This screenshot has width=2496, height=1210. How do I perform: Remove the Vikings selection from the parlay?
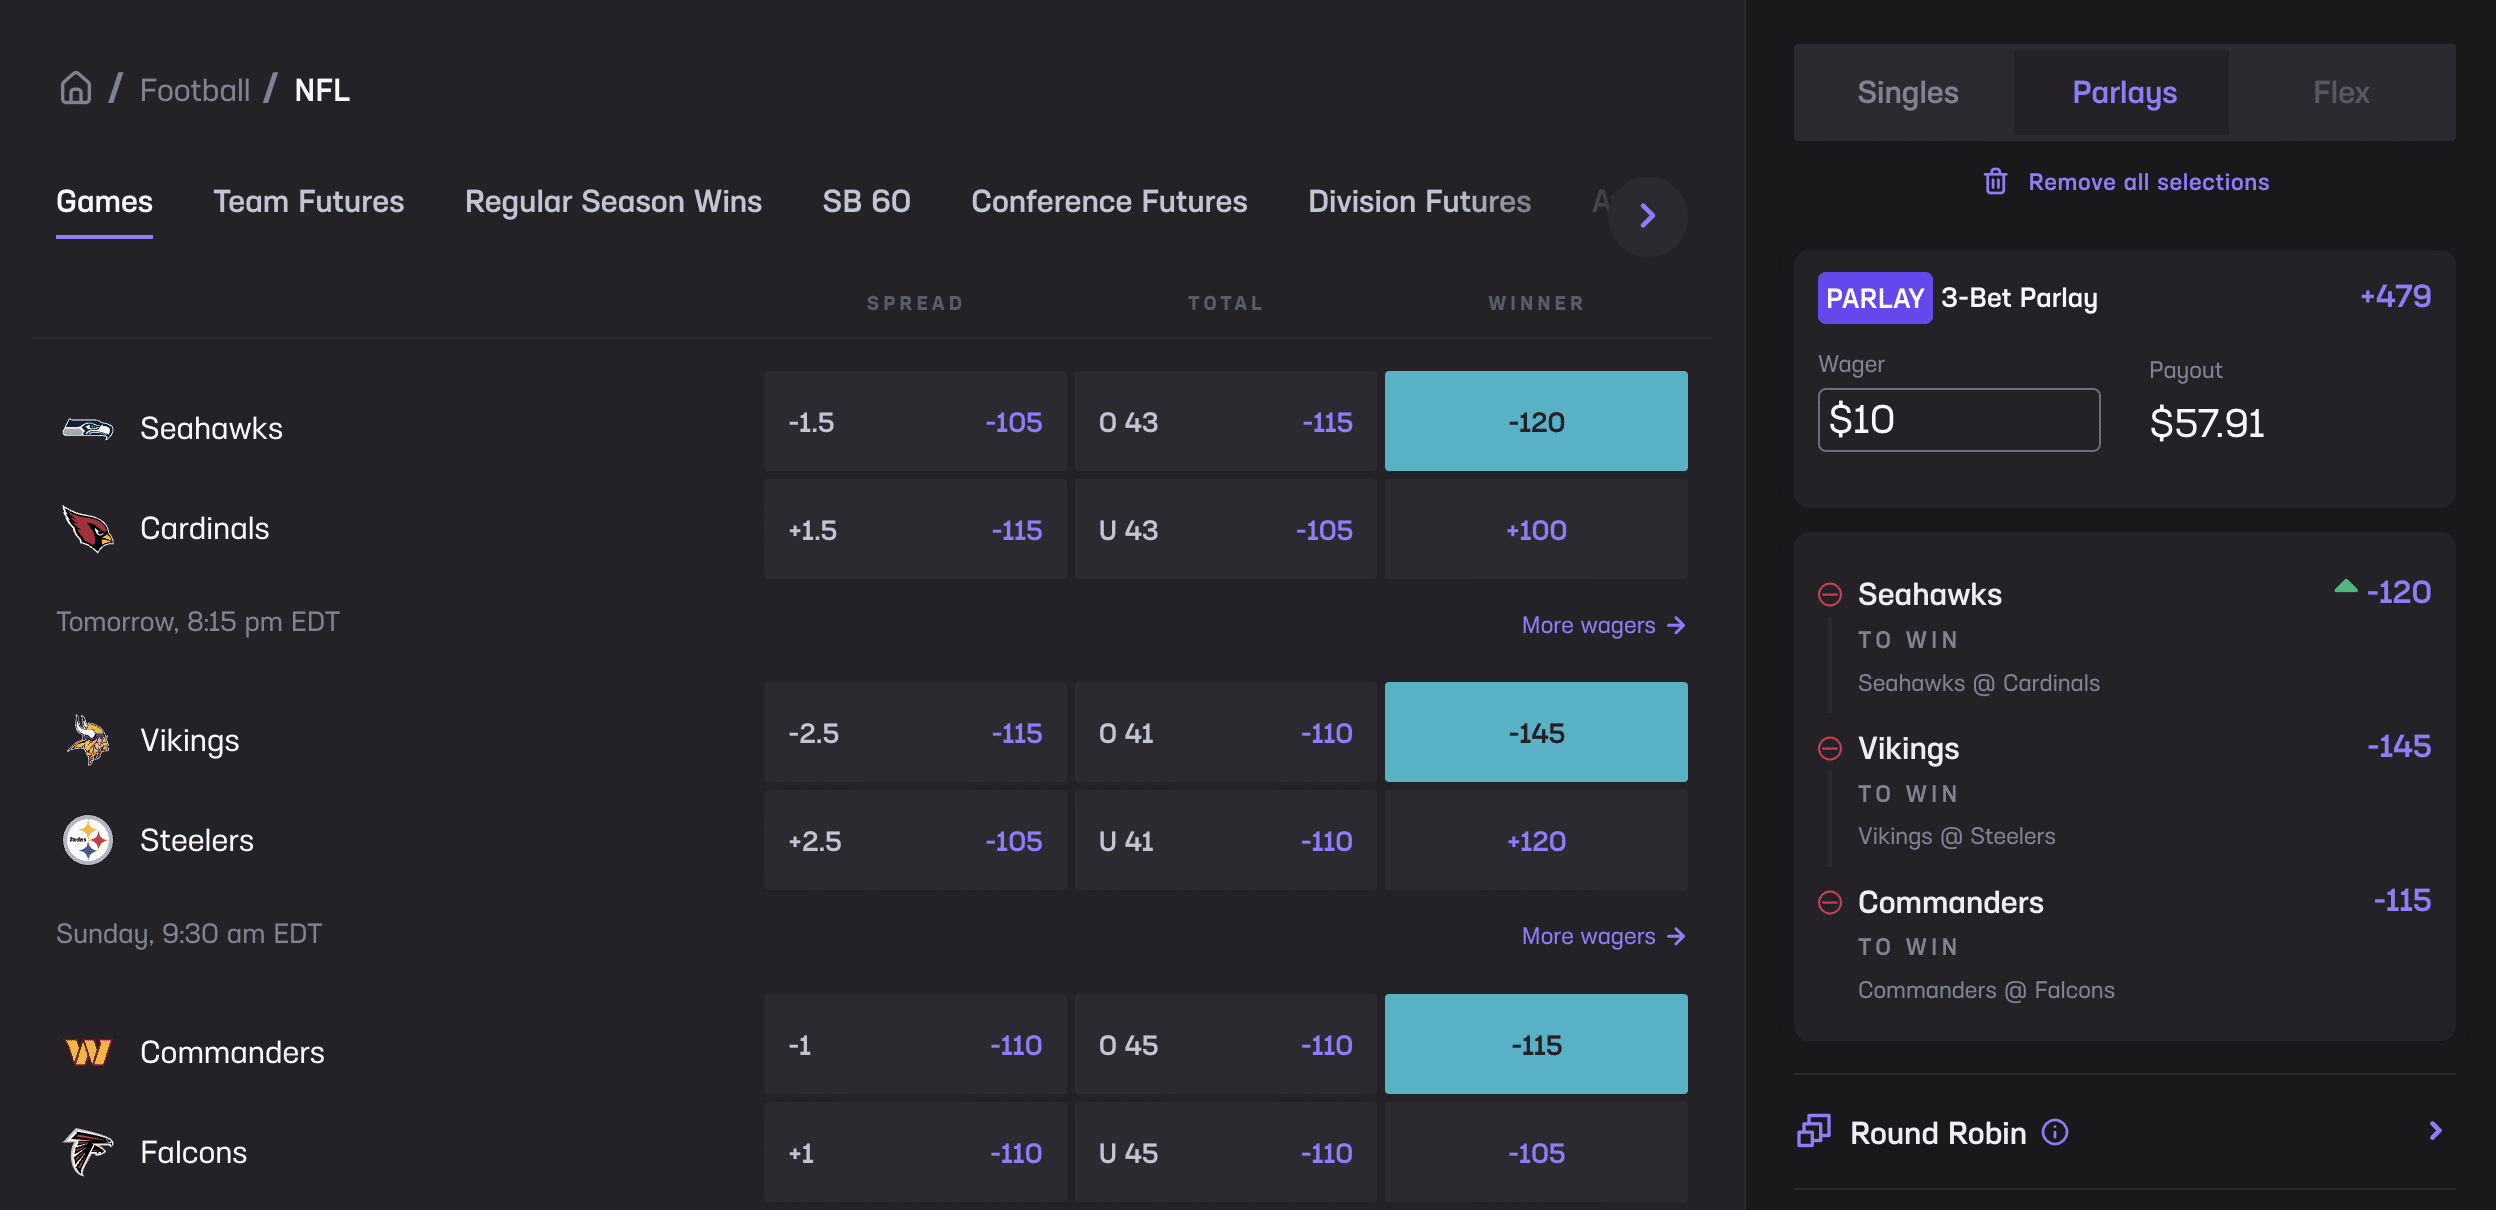(x=1831, y=748)
